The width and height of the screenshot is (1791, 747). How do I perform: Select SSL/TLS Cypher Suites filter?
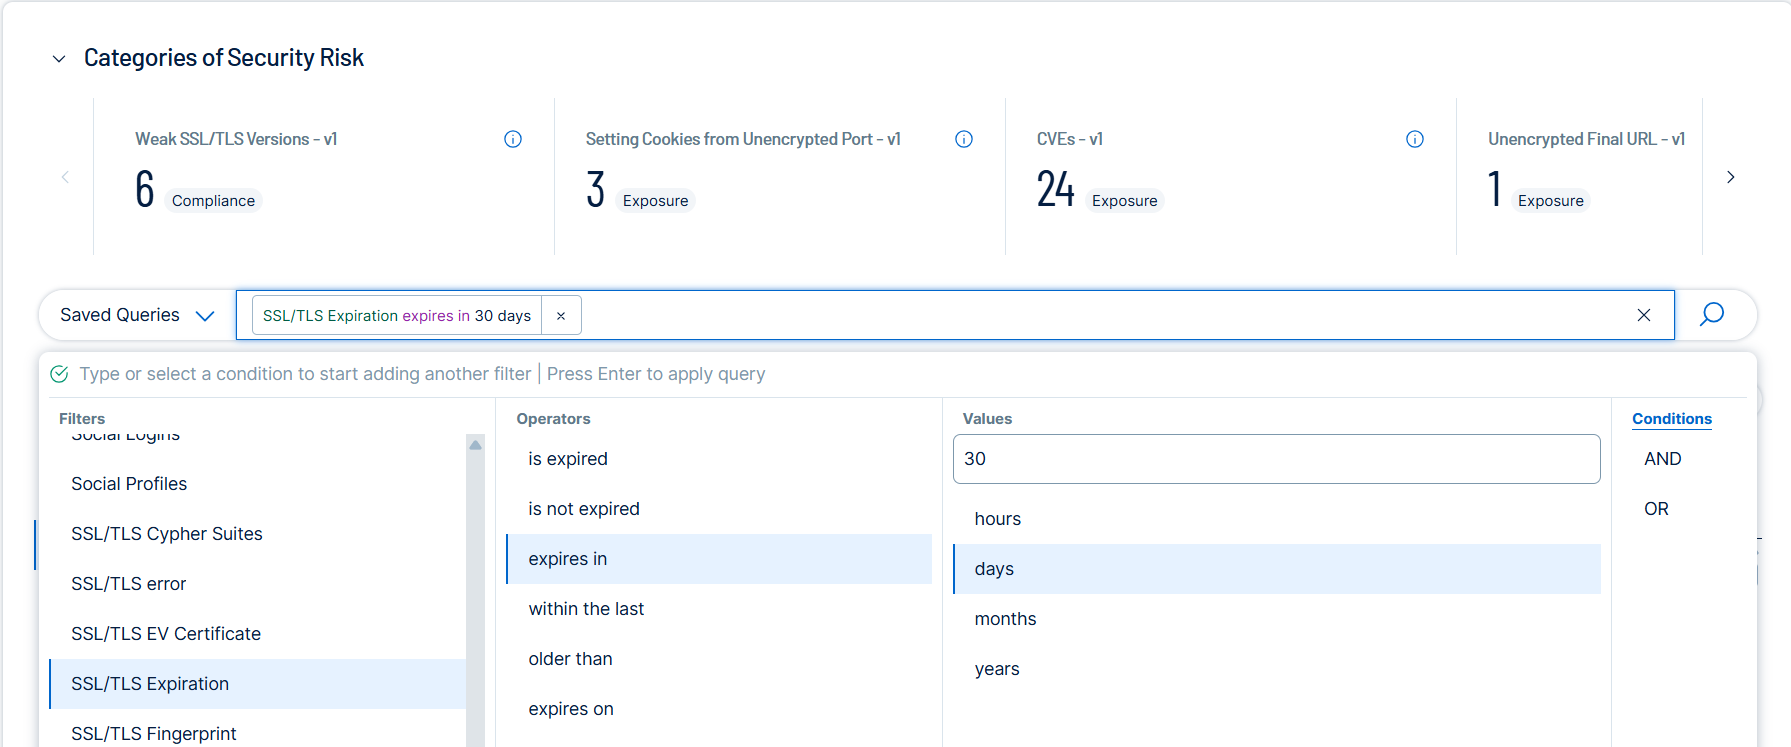coord(167,534)
